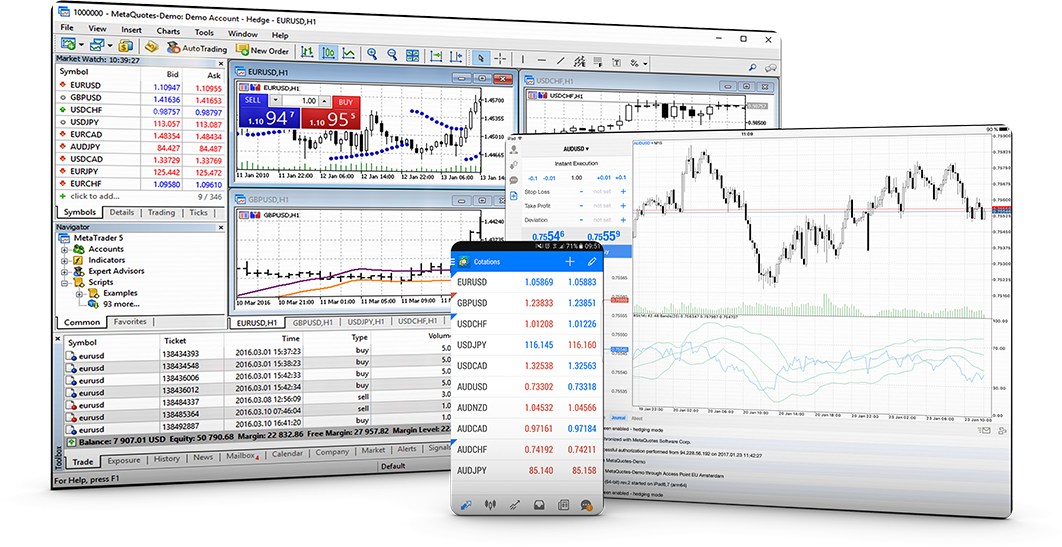Select the crosshair tool

500,58
